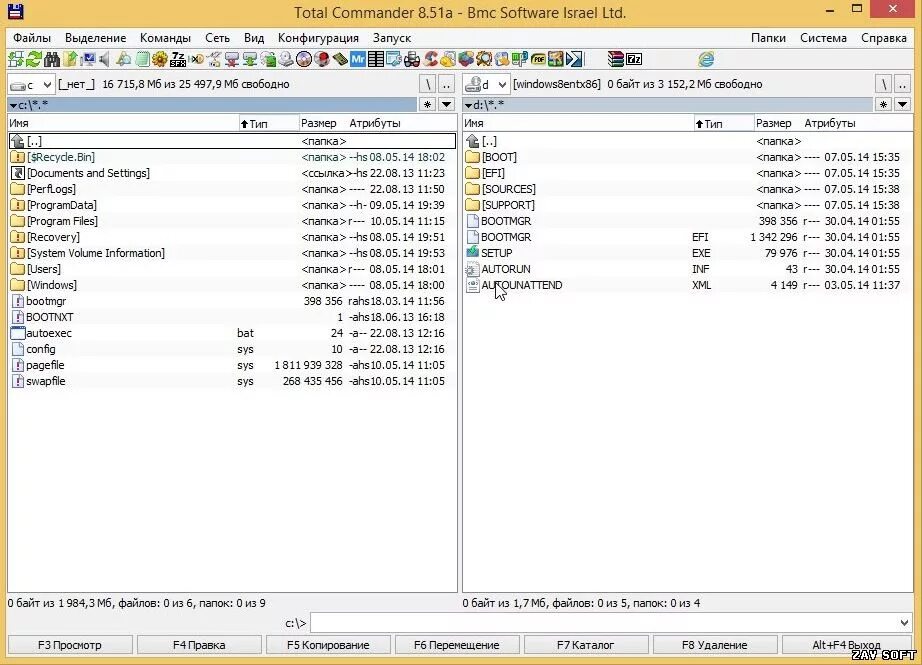Image resolution: width=922 pixels, height=665 pixels.
Task: Click the red ball toolbar icon
Action: 321,59
